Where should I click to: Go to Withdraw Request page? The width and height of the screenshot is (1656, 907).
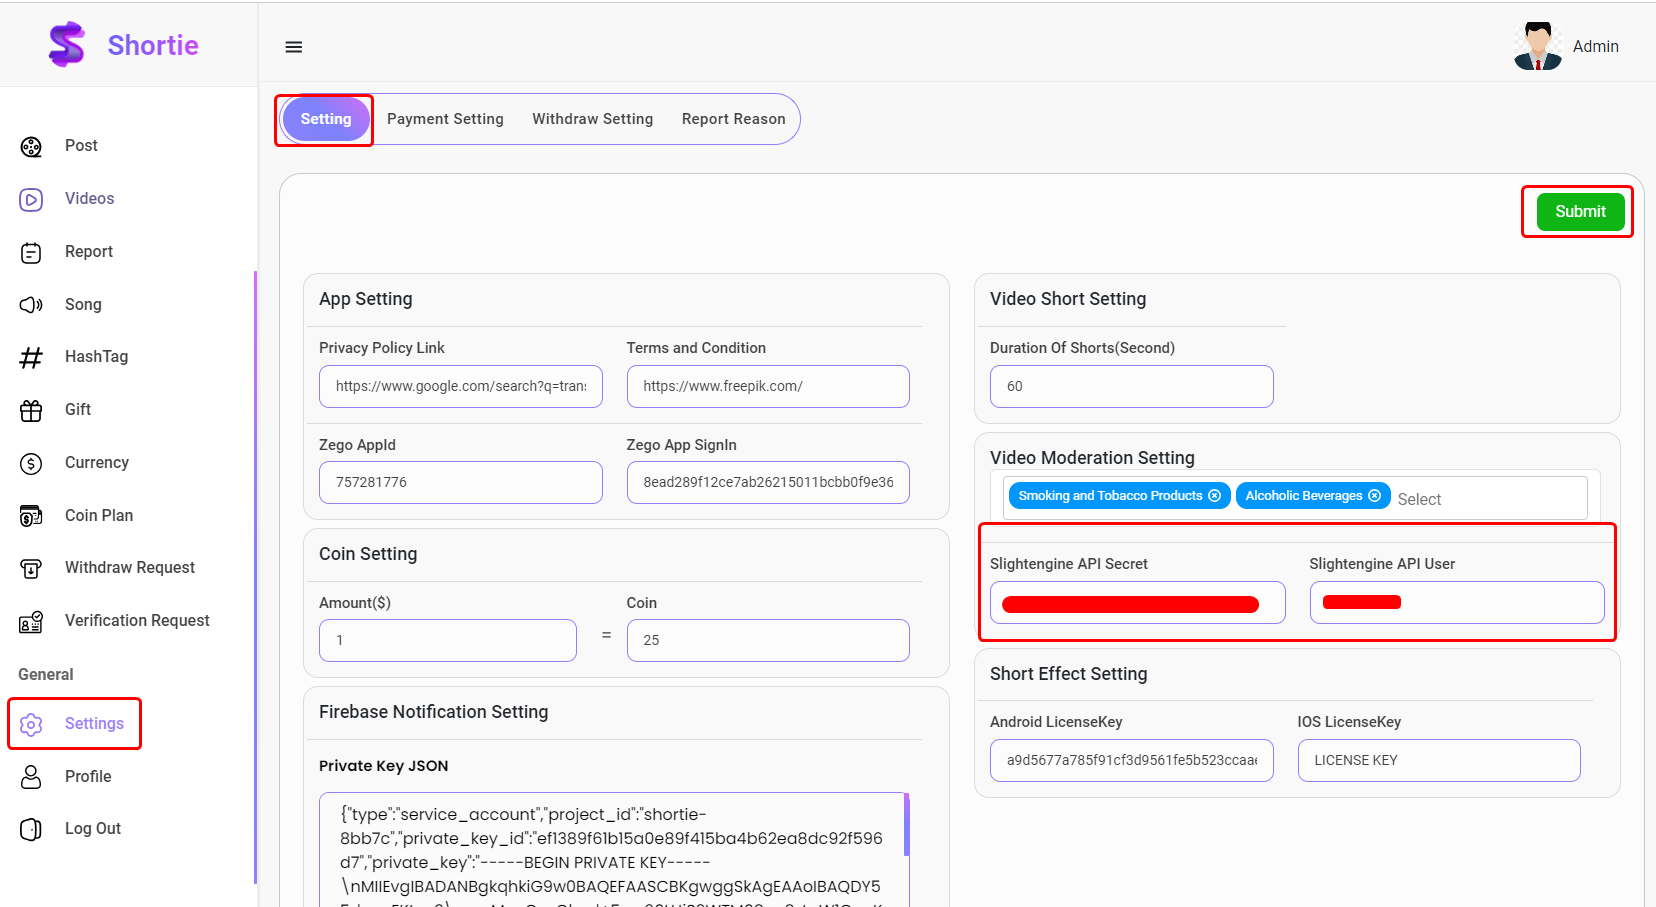click(130, 568)
